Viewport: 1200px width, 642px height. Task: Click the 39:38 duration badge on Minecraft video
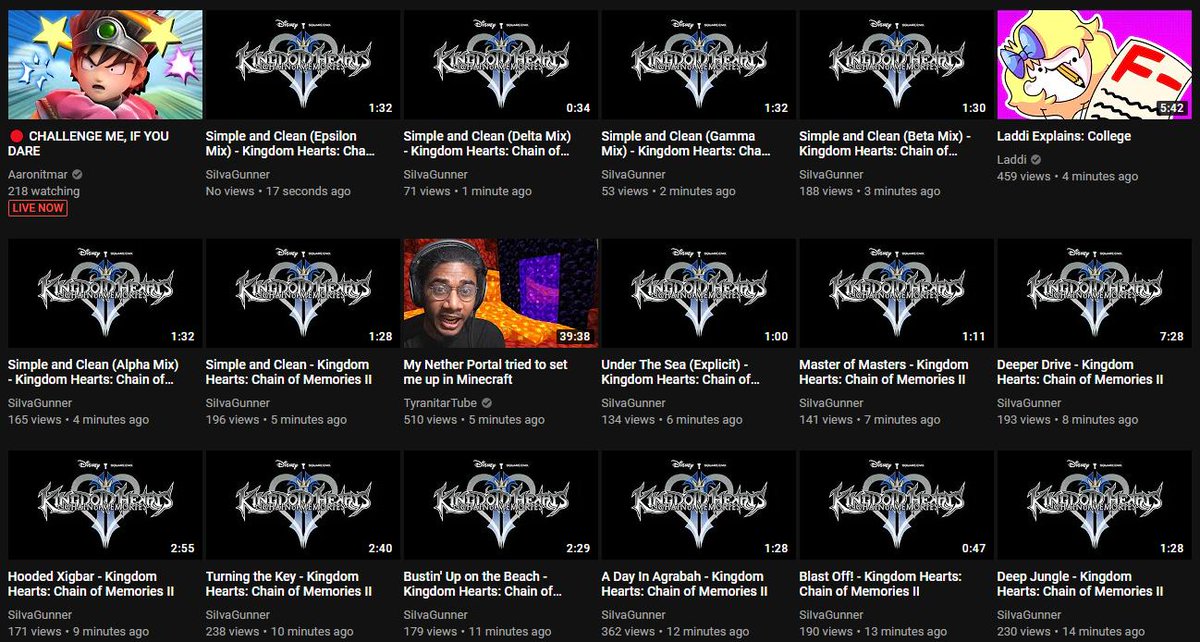pos(573,336)
